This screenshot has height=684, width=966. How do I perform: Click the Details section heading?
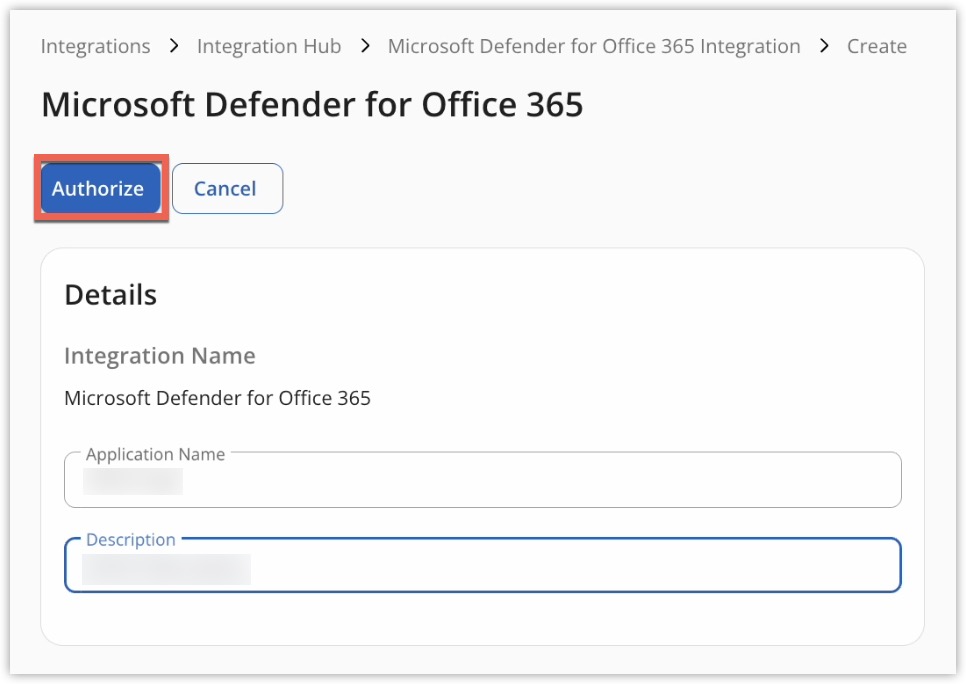(x=110, y=294)
